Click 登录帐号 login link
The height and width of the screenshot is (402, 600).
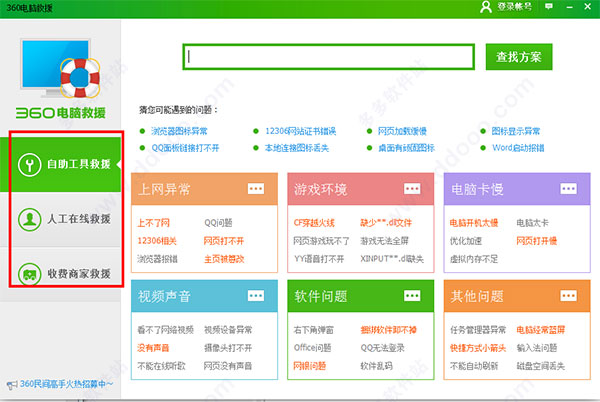pyautogui.click(x=514, y=7)
